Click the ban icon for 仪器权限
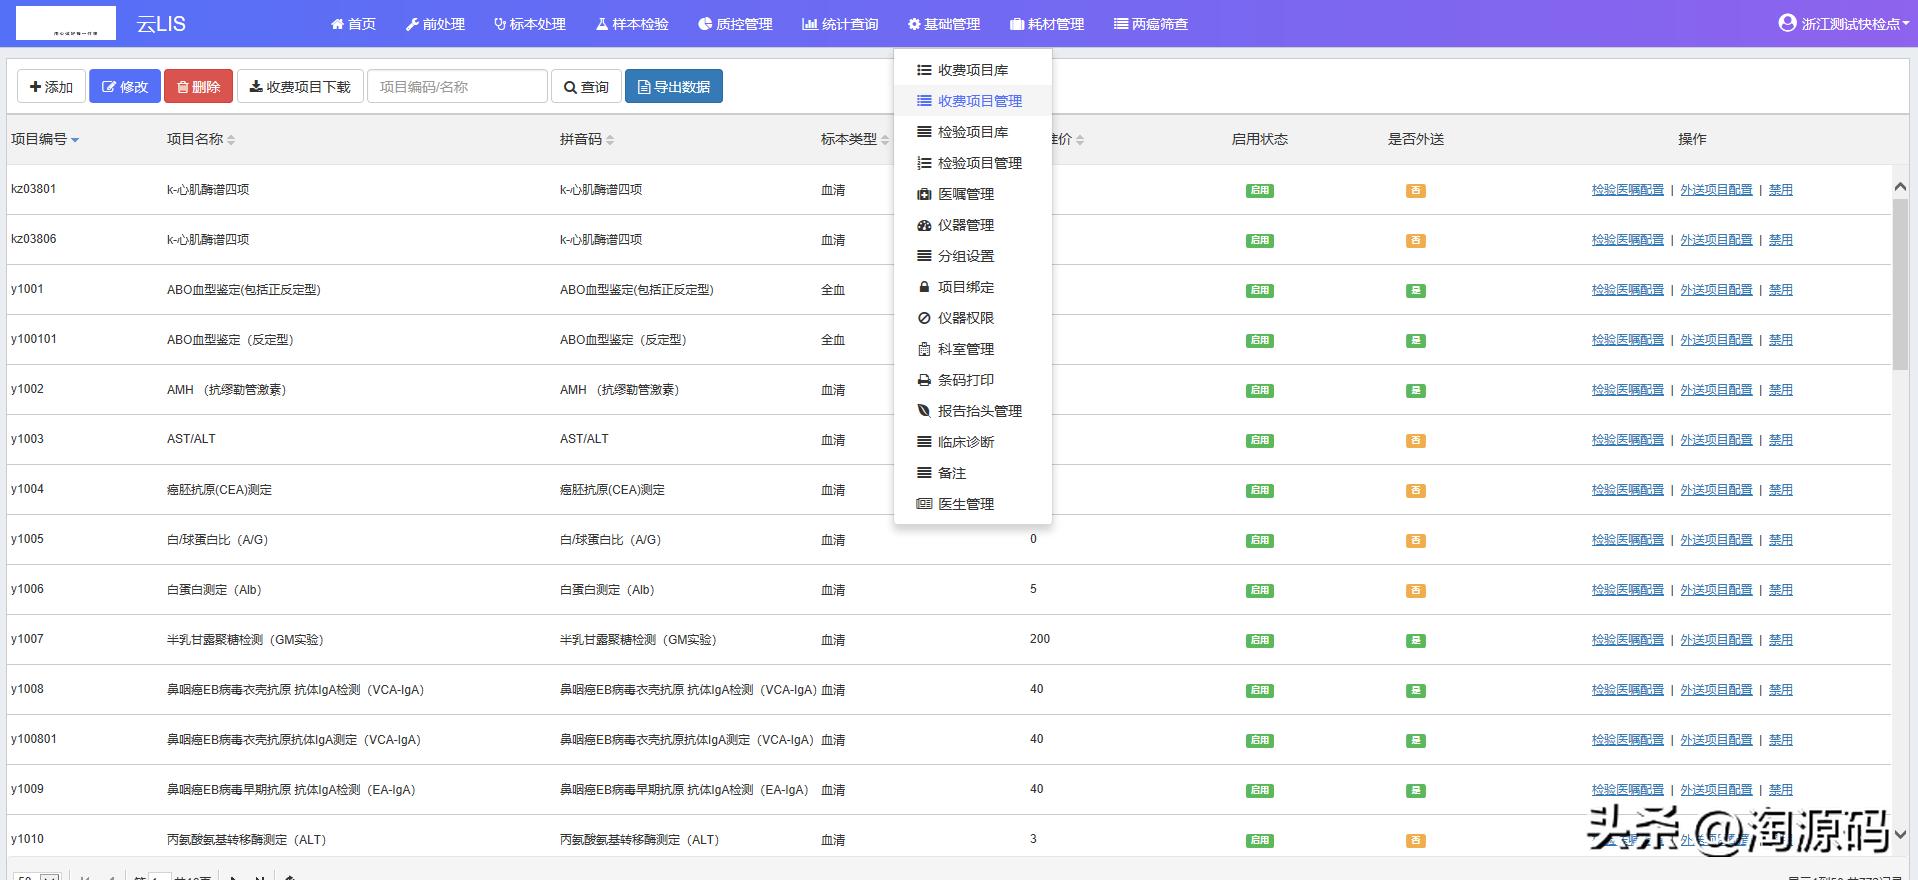1918x880 pixels. (924, 318)
